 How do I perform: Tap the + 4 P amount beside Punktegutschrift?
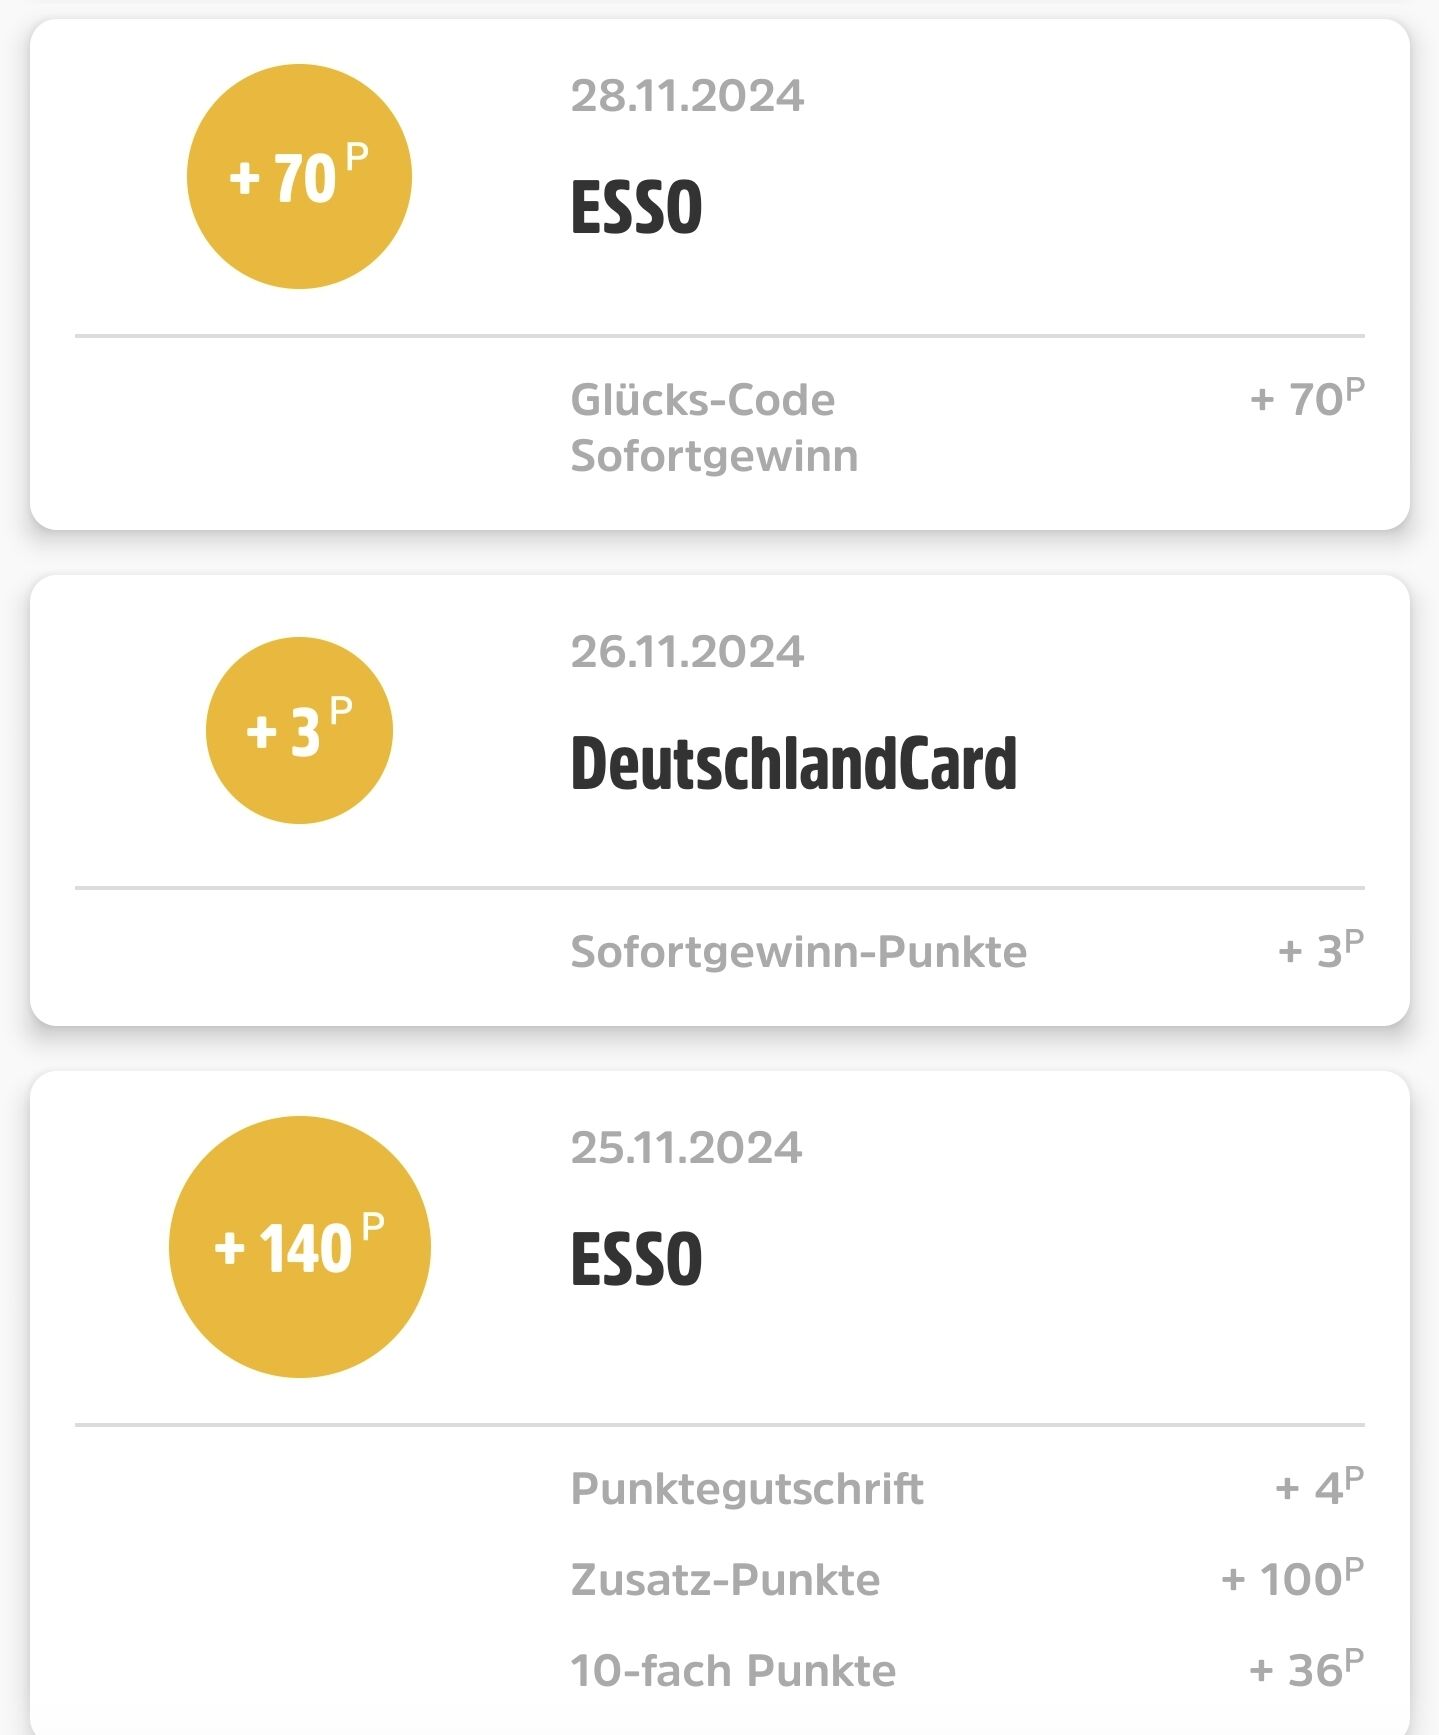(1320, 1486)
